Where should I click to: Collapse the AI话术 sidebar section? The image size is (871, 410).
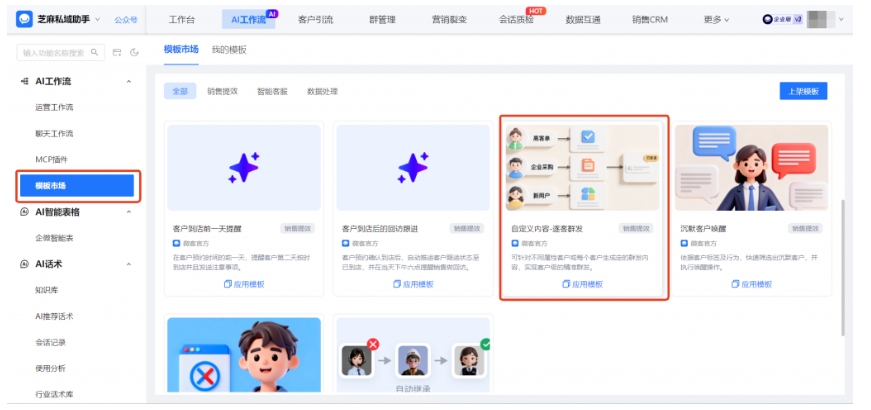click(x=129, y=264)
